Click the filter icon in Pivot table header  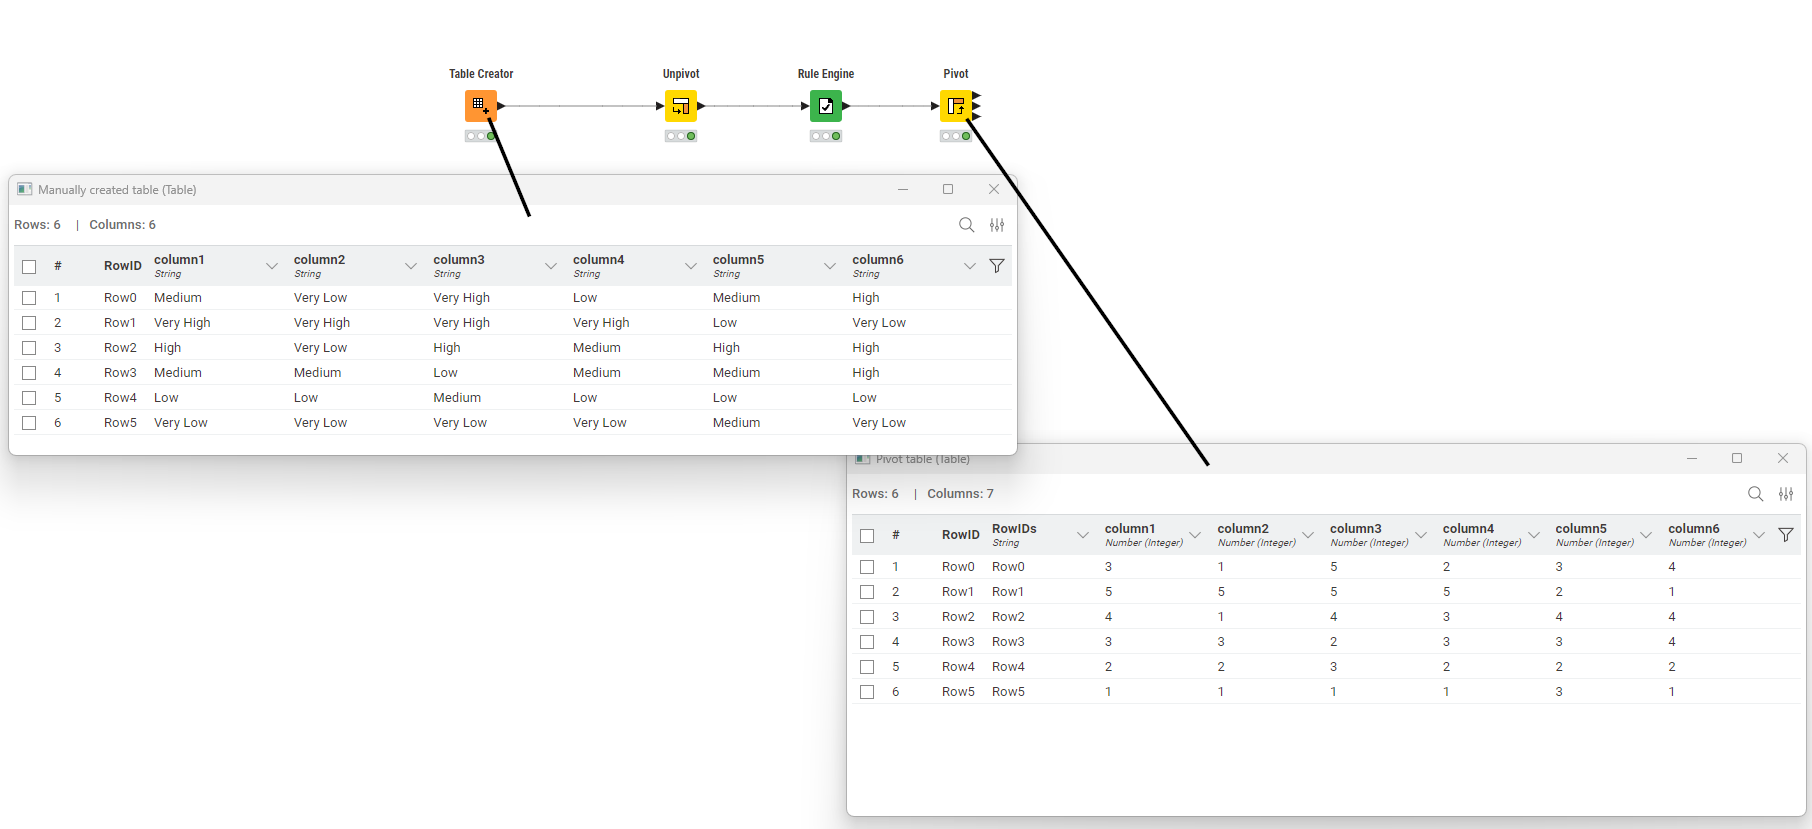pyautogui.click(x=1785, y=535)
